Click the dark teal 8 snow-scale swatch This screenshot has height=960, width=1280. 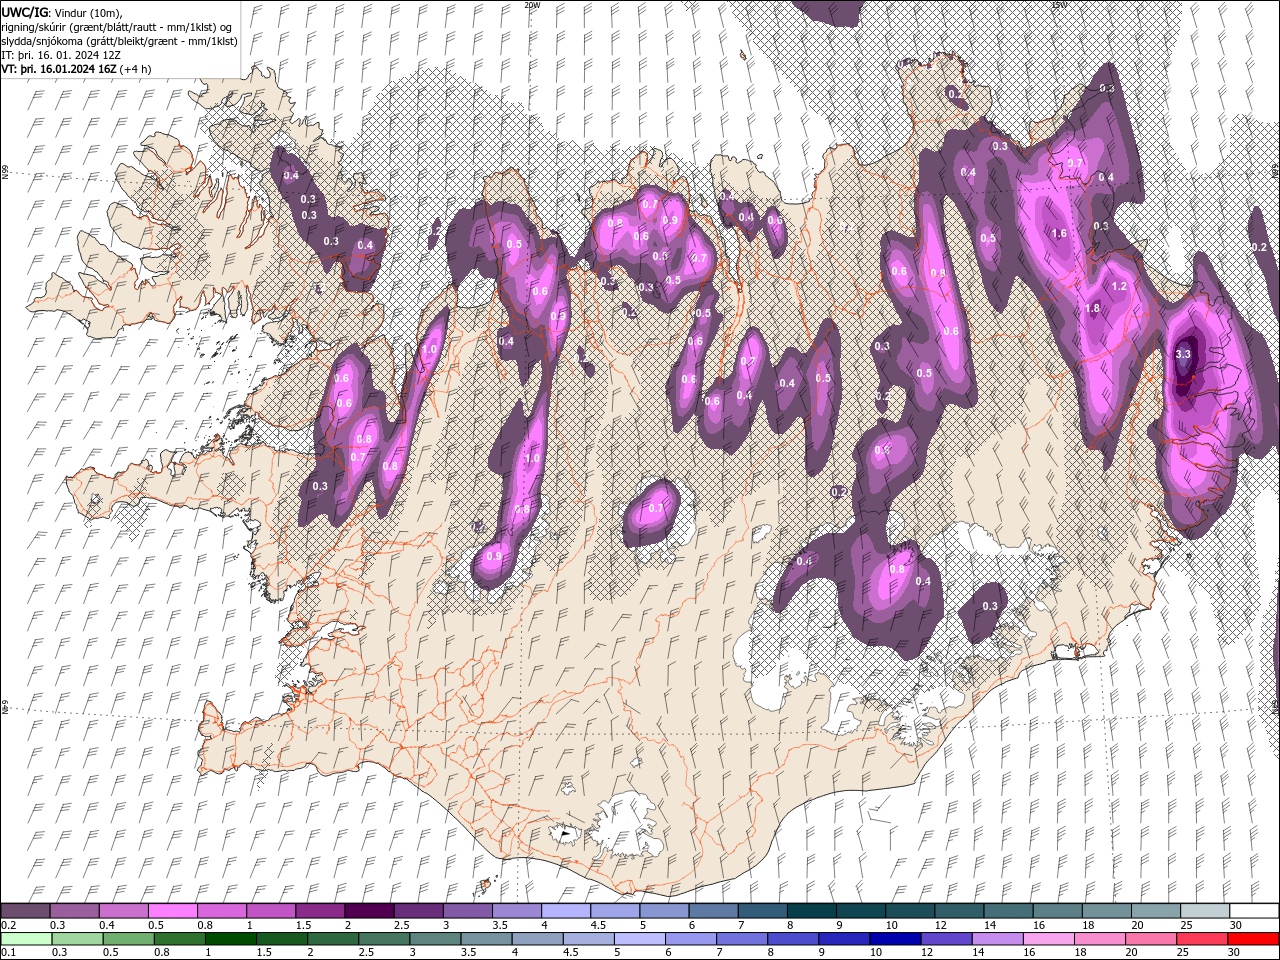click(x=810, y=911)
